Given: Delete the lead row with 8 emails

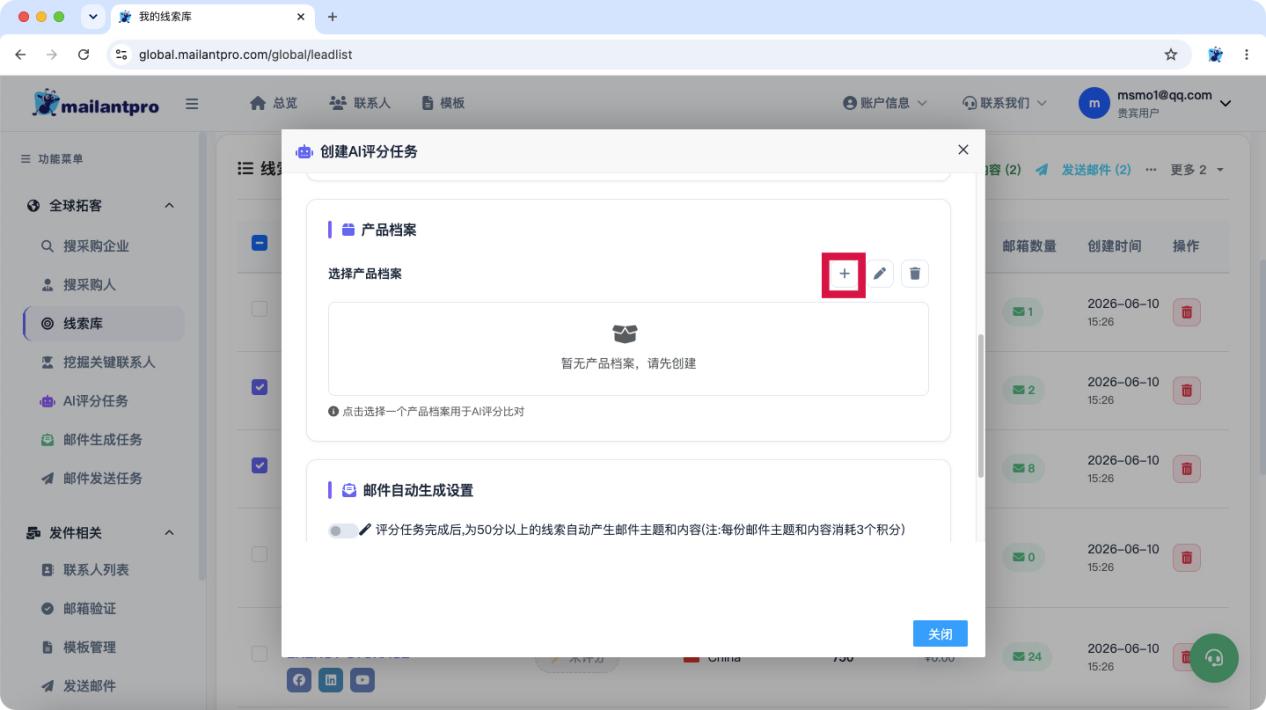Looking at the screenshot, I should [1187, 468].
